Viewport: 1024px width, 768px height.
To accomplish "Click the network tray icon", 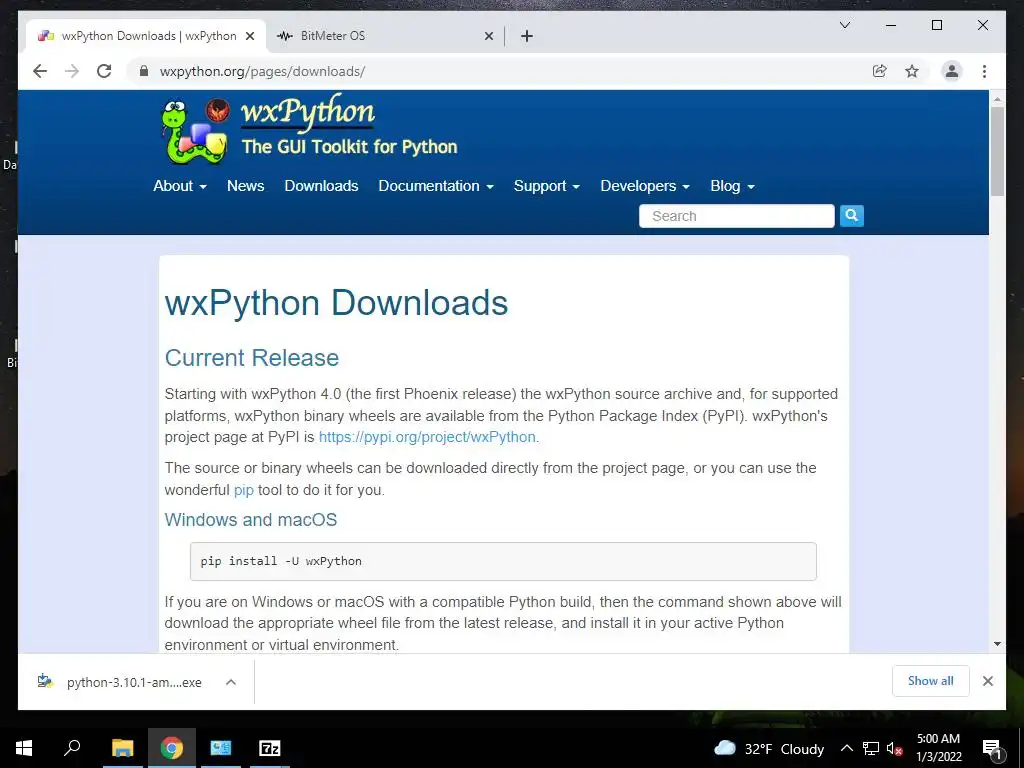I will click(x=871, y=749).
